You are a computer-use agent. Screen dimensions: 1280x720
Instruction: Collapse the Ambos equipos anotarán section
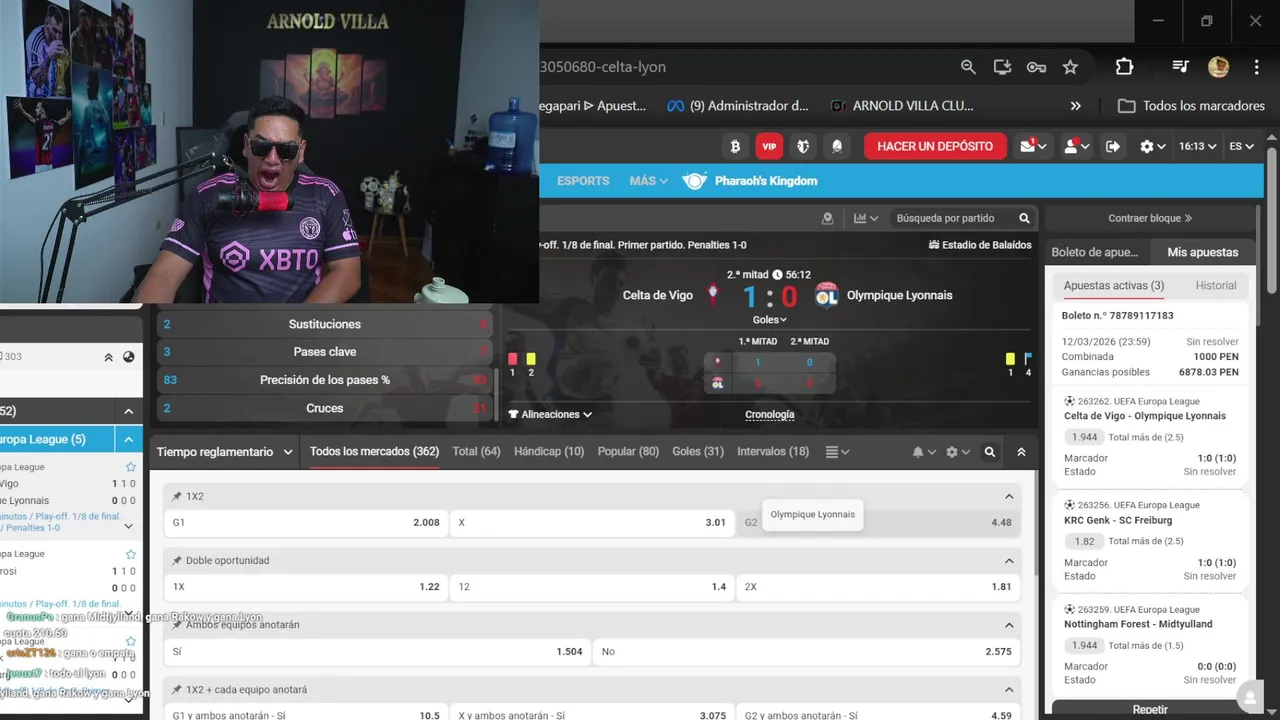[x=1009, y=625]
